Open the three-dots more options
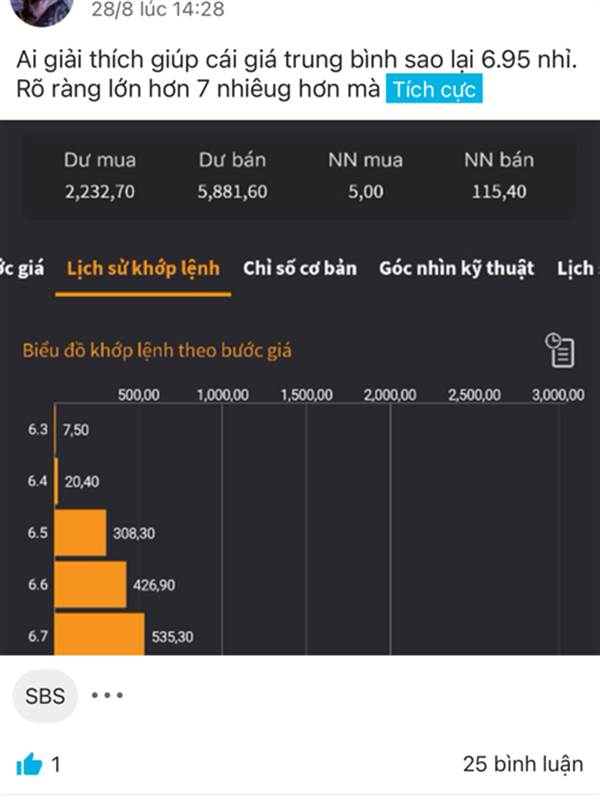Screen dimensions: 600x800 click(108, 695)
